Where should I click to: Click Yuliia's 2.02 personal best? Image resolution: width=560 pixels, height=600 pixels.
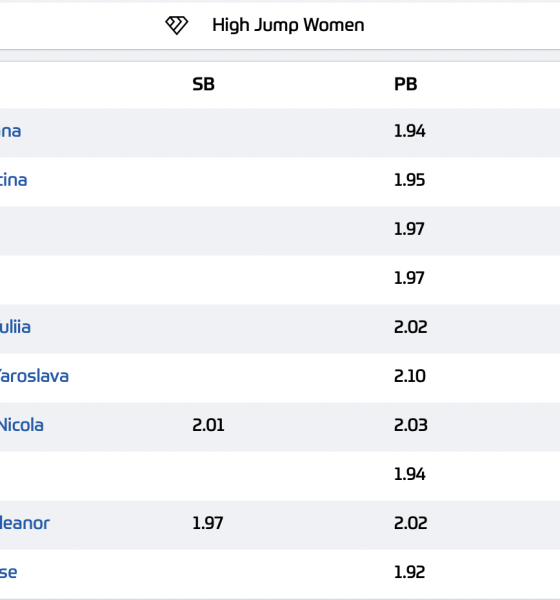click(411, 327)
